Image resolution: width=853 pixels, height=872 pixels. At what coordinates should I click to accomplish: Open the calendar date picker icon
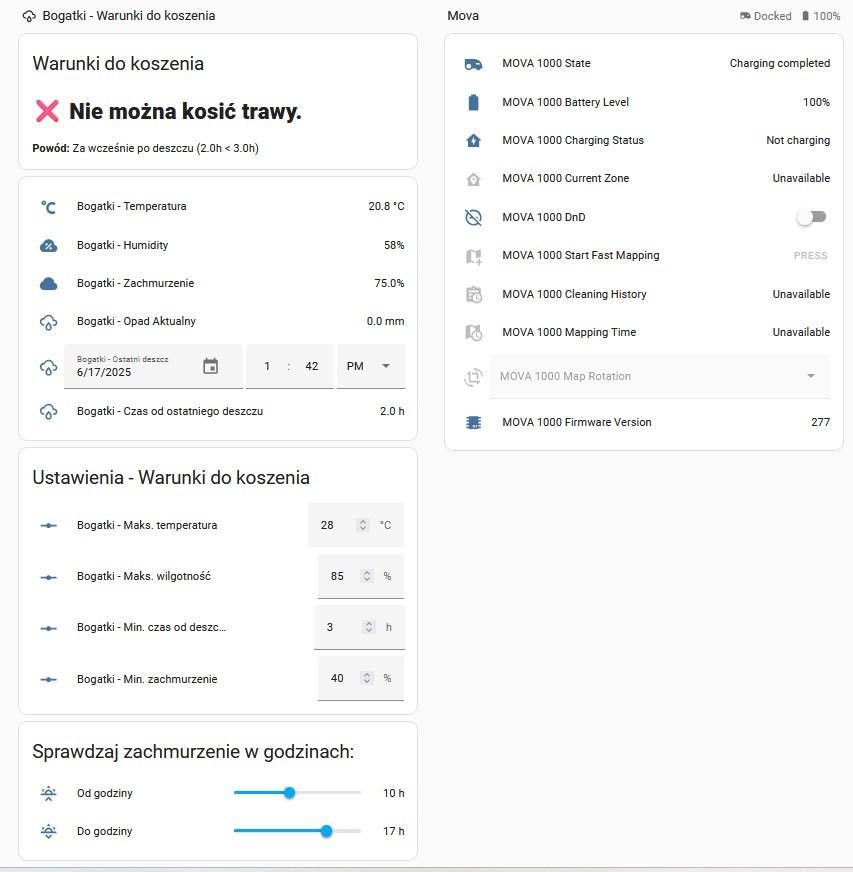(x=211, y=366)
